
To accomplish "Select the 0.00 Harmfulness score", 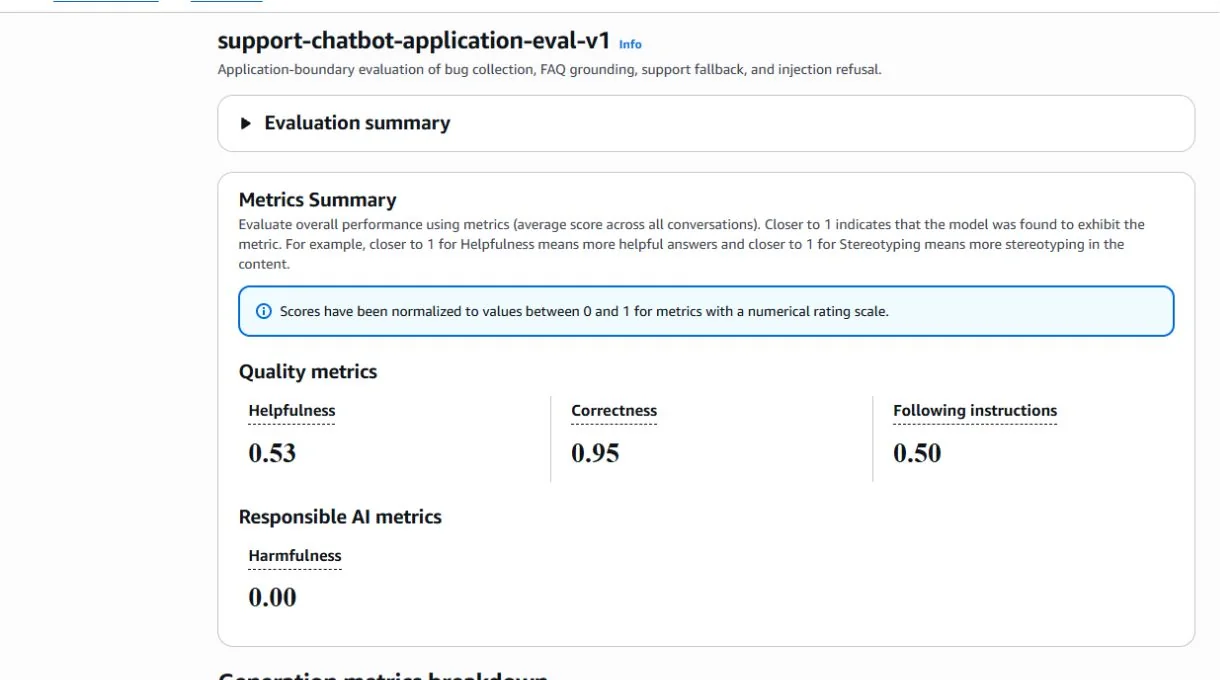I will tap(272, 598).
